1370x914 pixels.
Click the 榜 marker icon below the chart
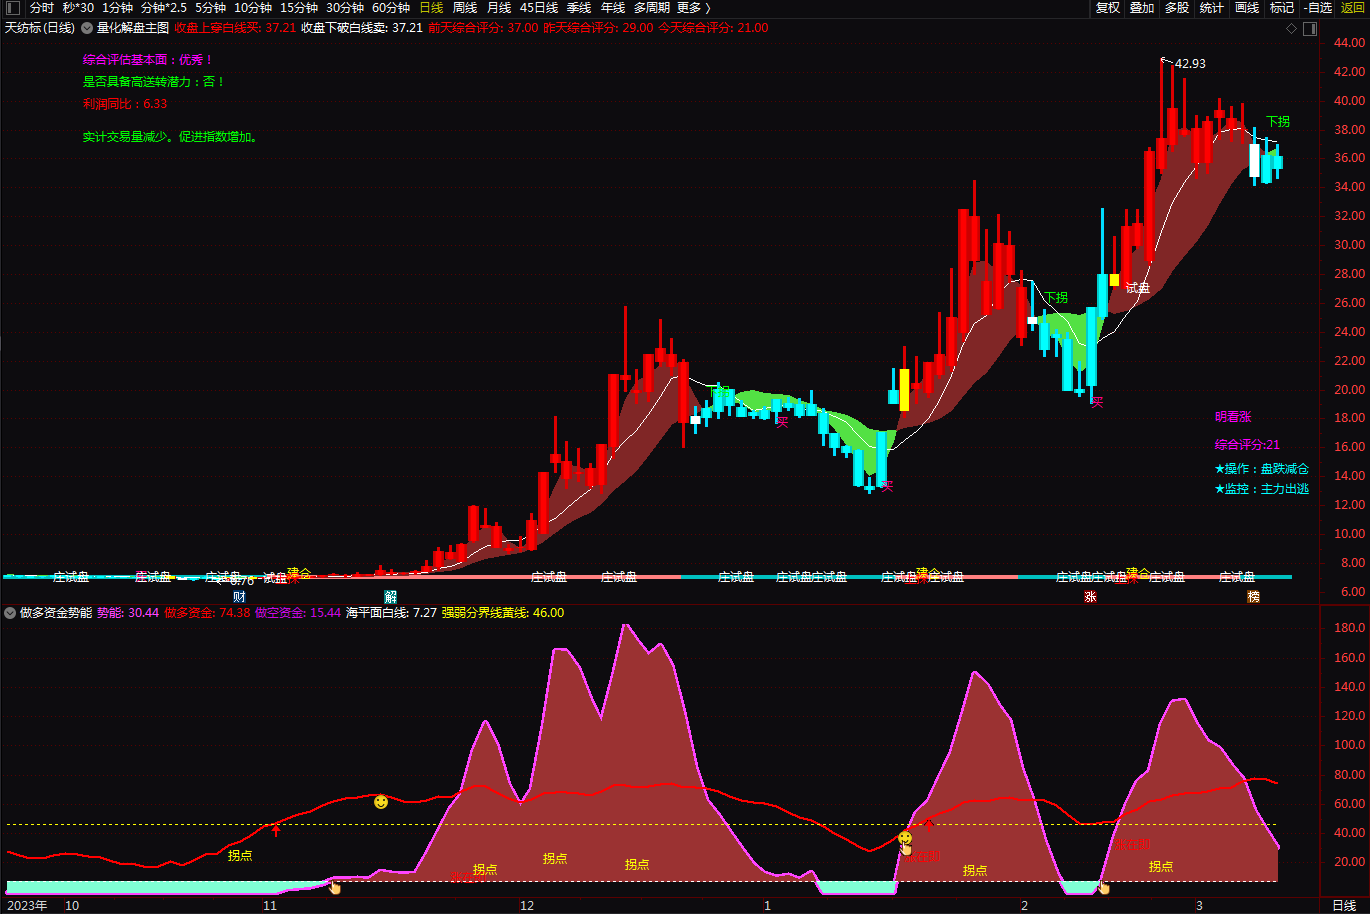[1253, 597]
